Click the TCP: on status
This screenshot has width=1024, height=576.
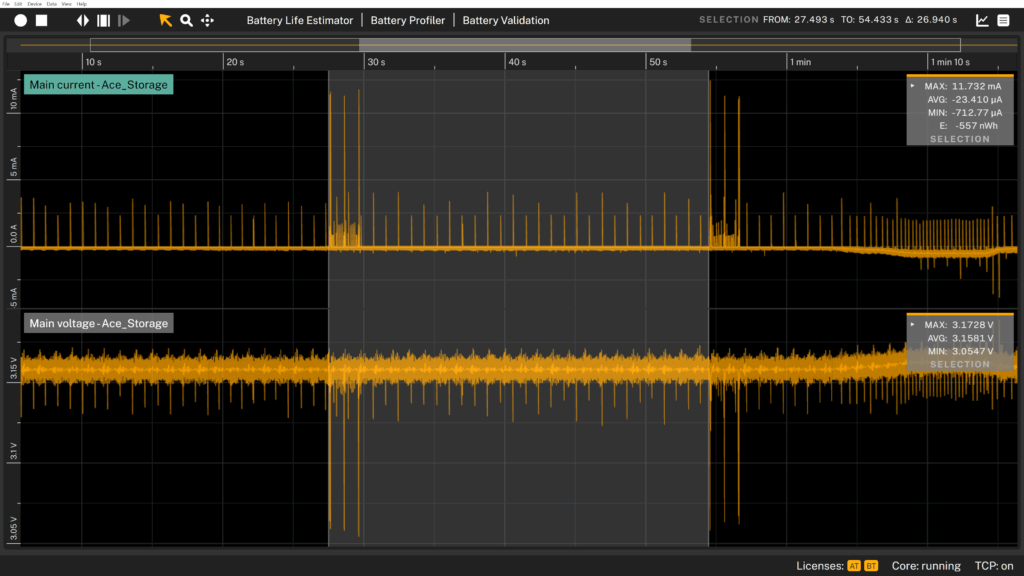pos(994,566)
